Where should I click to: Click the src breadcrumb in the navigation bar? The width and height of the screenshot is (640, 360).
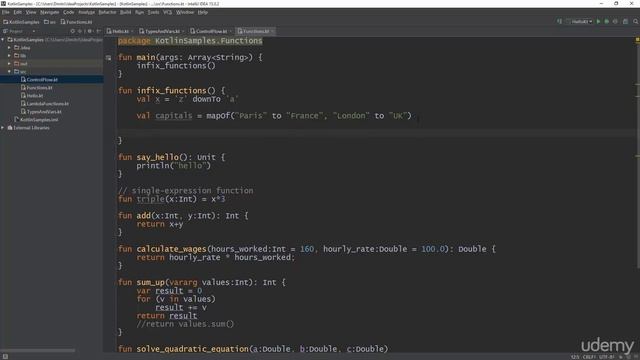coord(50,22)
